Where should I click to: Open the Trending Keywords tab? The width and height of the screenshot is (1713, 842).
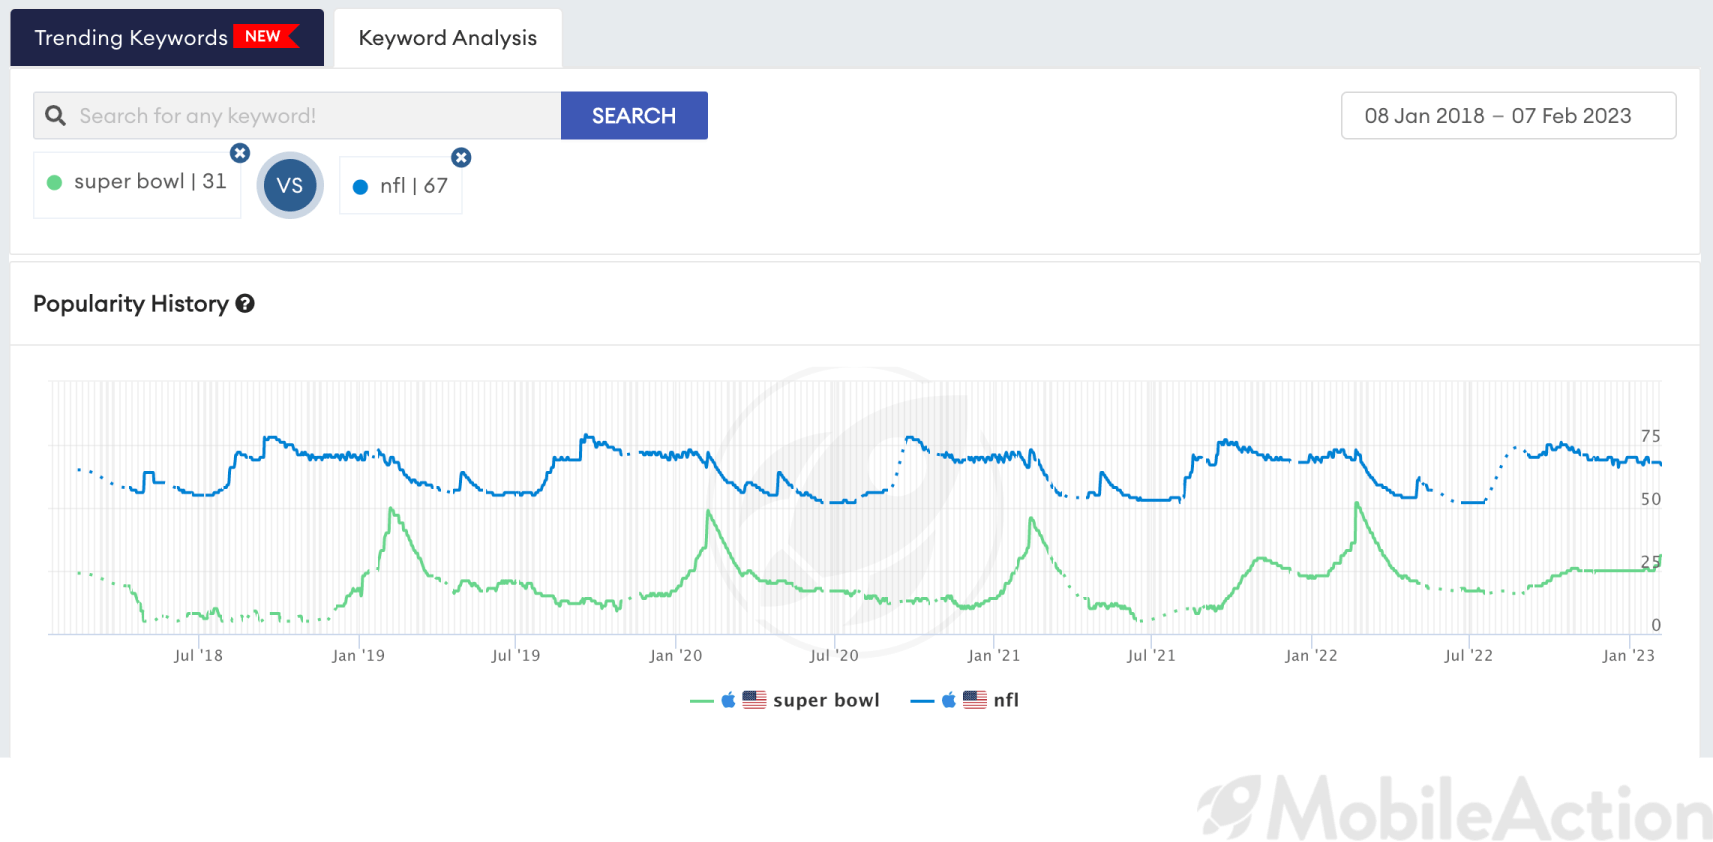tap(167, 38)
